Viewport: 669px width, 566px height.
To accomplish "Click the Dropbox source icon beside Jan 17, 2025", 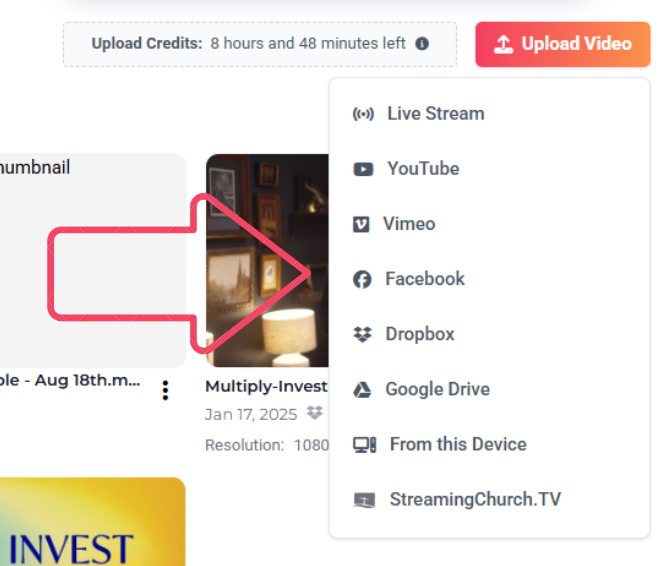I will 315,413.
